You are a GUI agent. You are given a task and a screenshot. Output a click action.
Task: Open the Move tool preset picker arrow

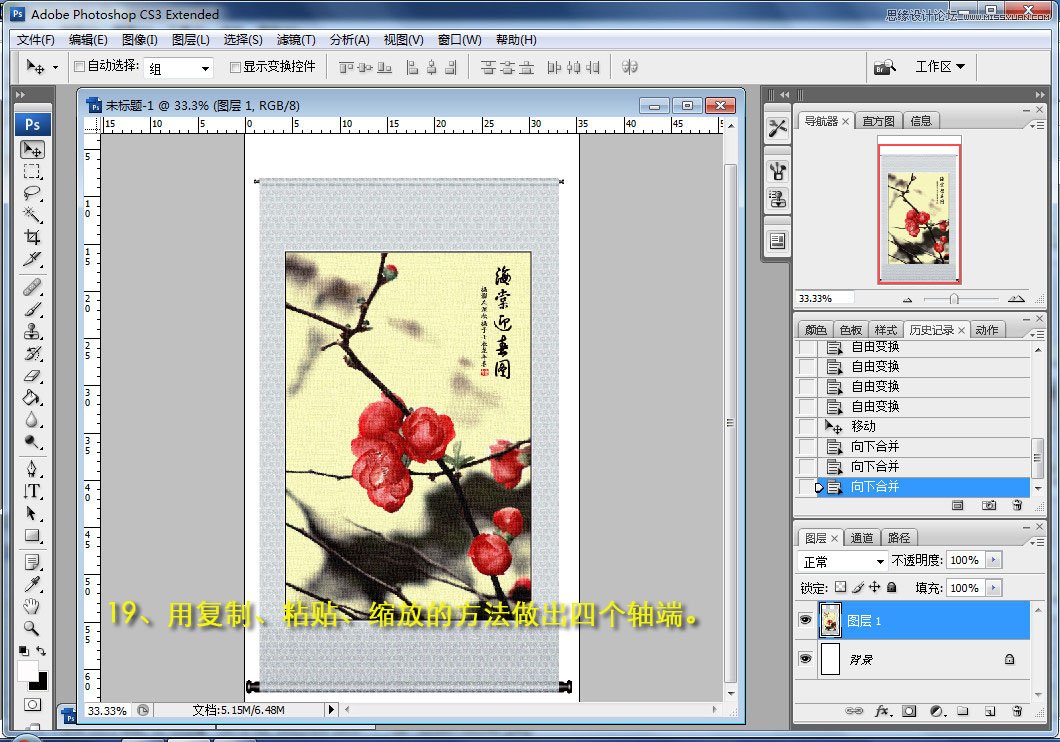click(x=55, y=67)
